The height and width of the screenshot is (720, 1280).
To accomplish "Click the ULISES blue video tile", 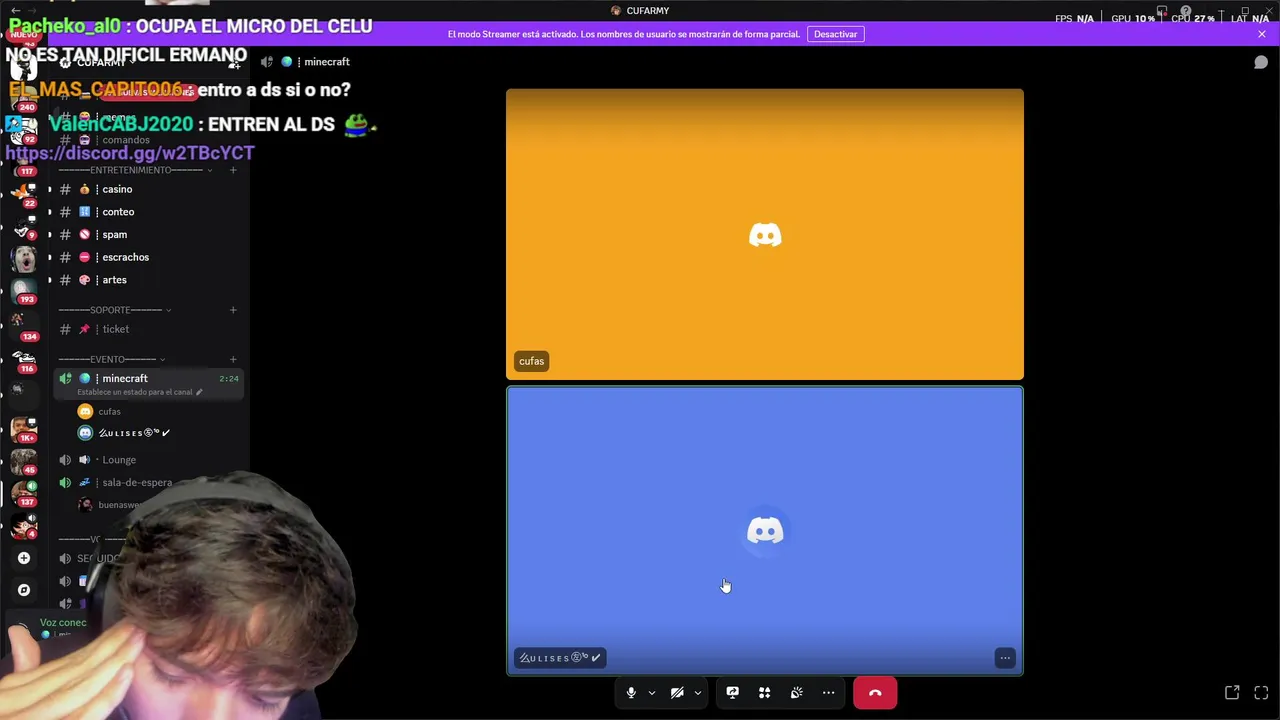I will pos(765,531).
